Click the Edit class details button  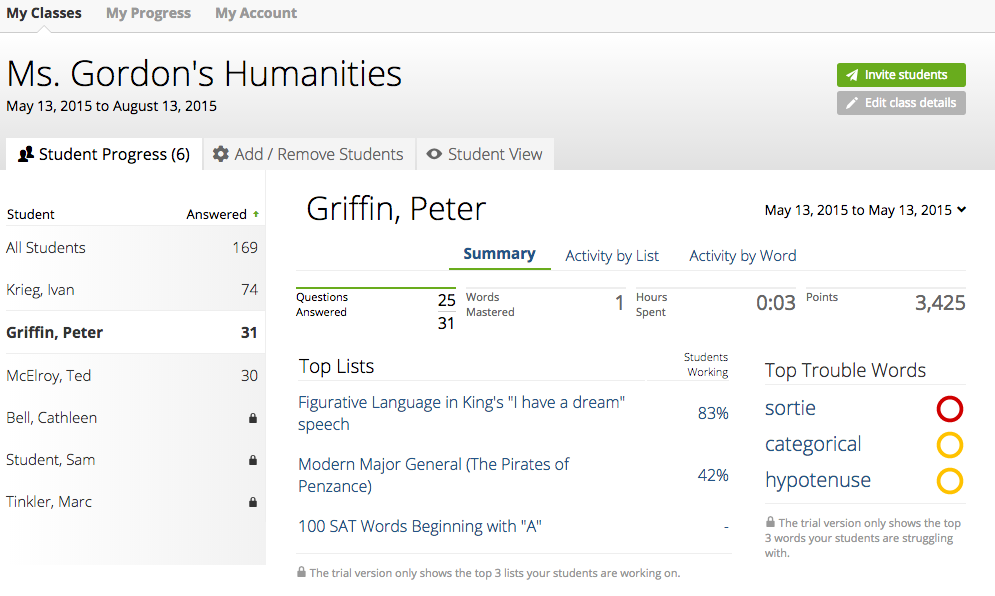pyautogui.click(x=901, y=103)
